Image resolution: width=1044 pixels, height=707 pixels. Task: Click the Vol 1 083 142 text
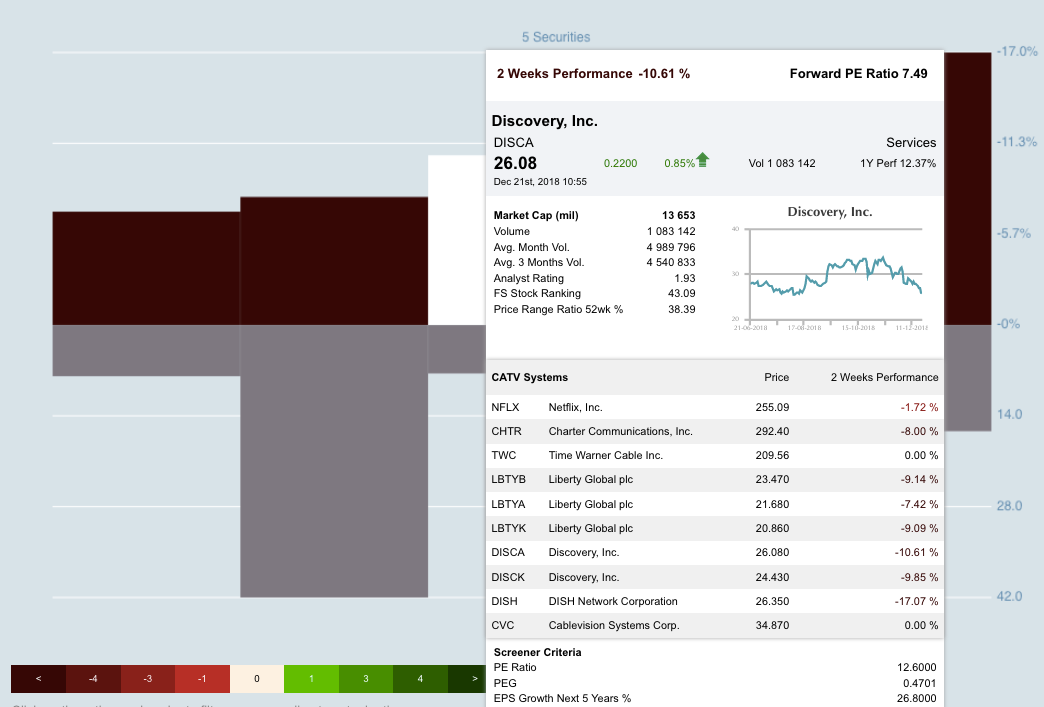click(782, 163)
